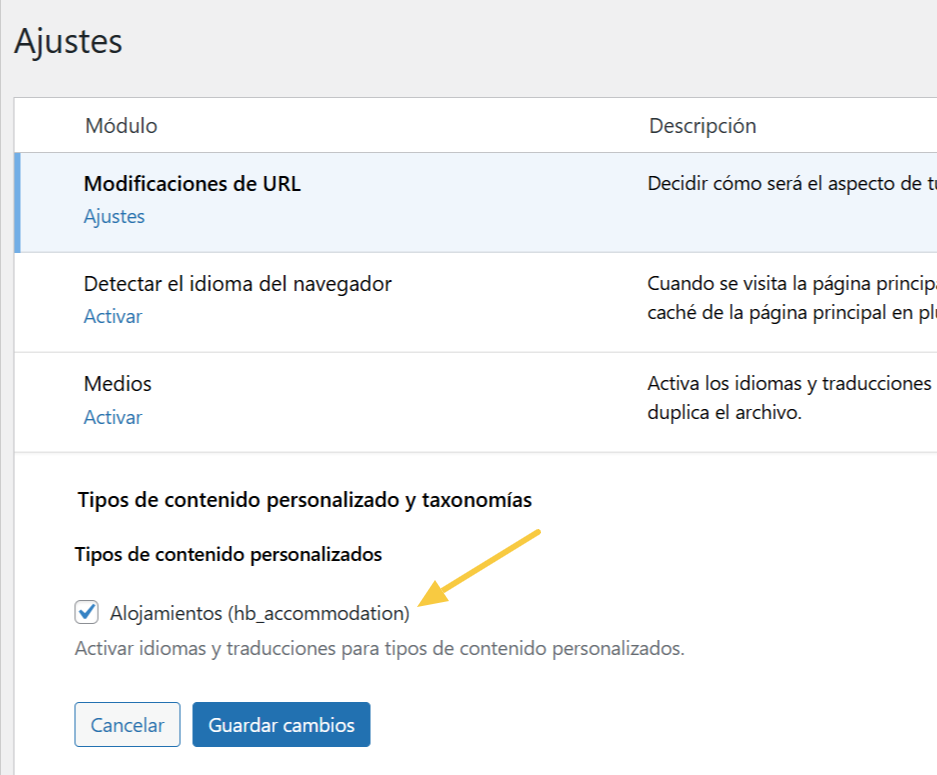The width and height of the screenshot is (937, 775).
Task: Click the Módulo column header
Action: point(121,126)
